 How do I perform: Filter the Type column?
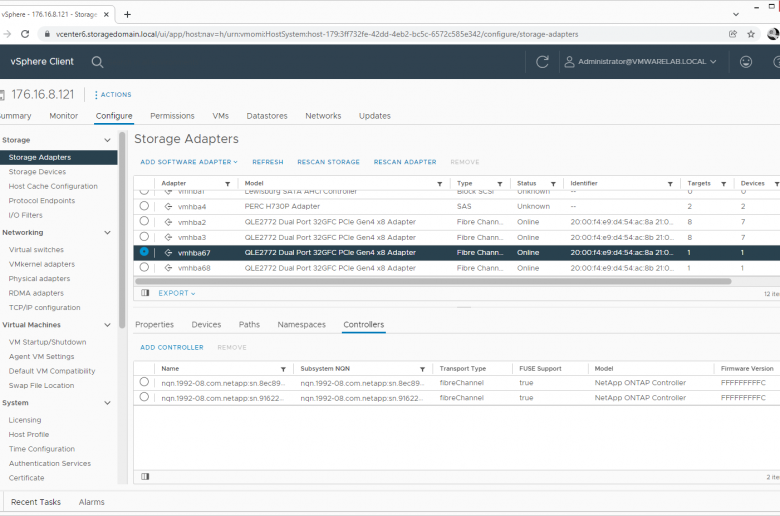[500, 184]
